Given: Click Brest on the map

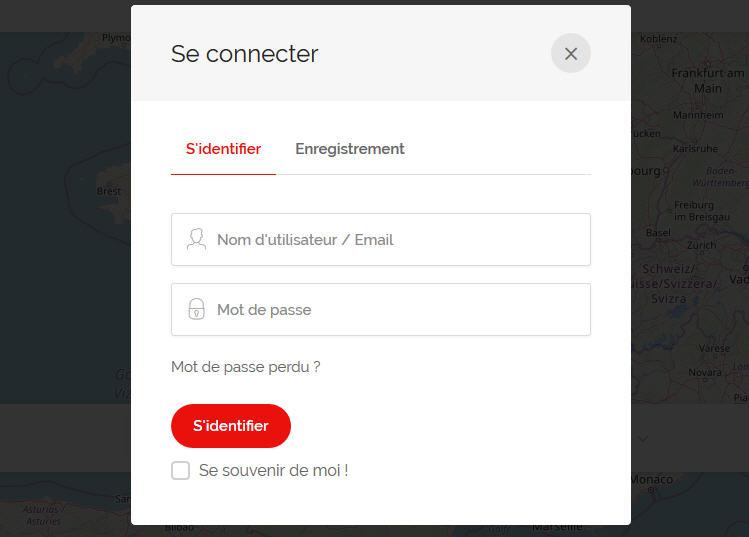Looking at the screenshot, I should point(109,191).
